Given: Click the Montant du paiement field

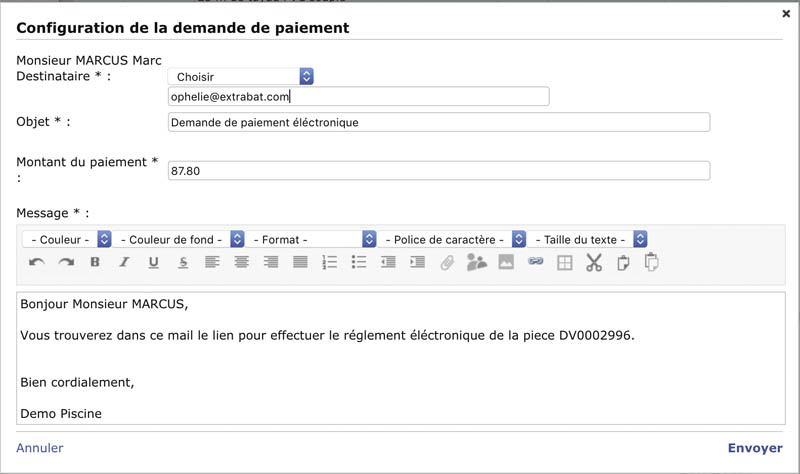Looking at the screenshot, I should point(438,171).
